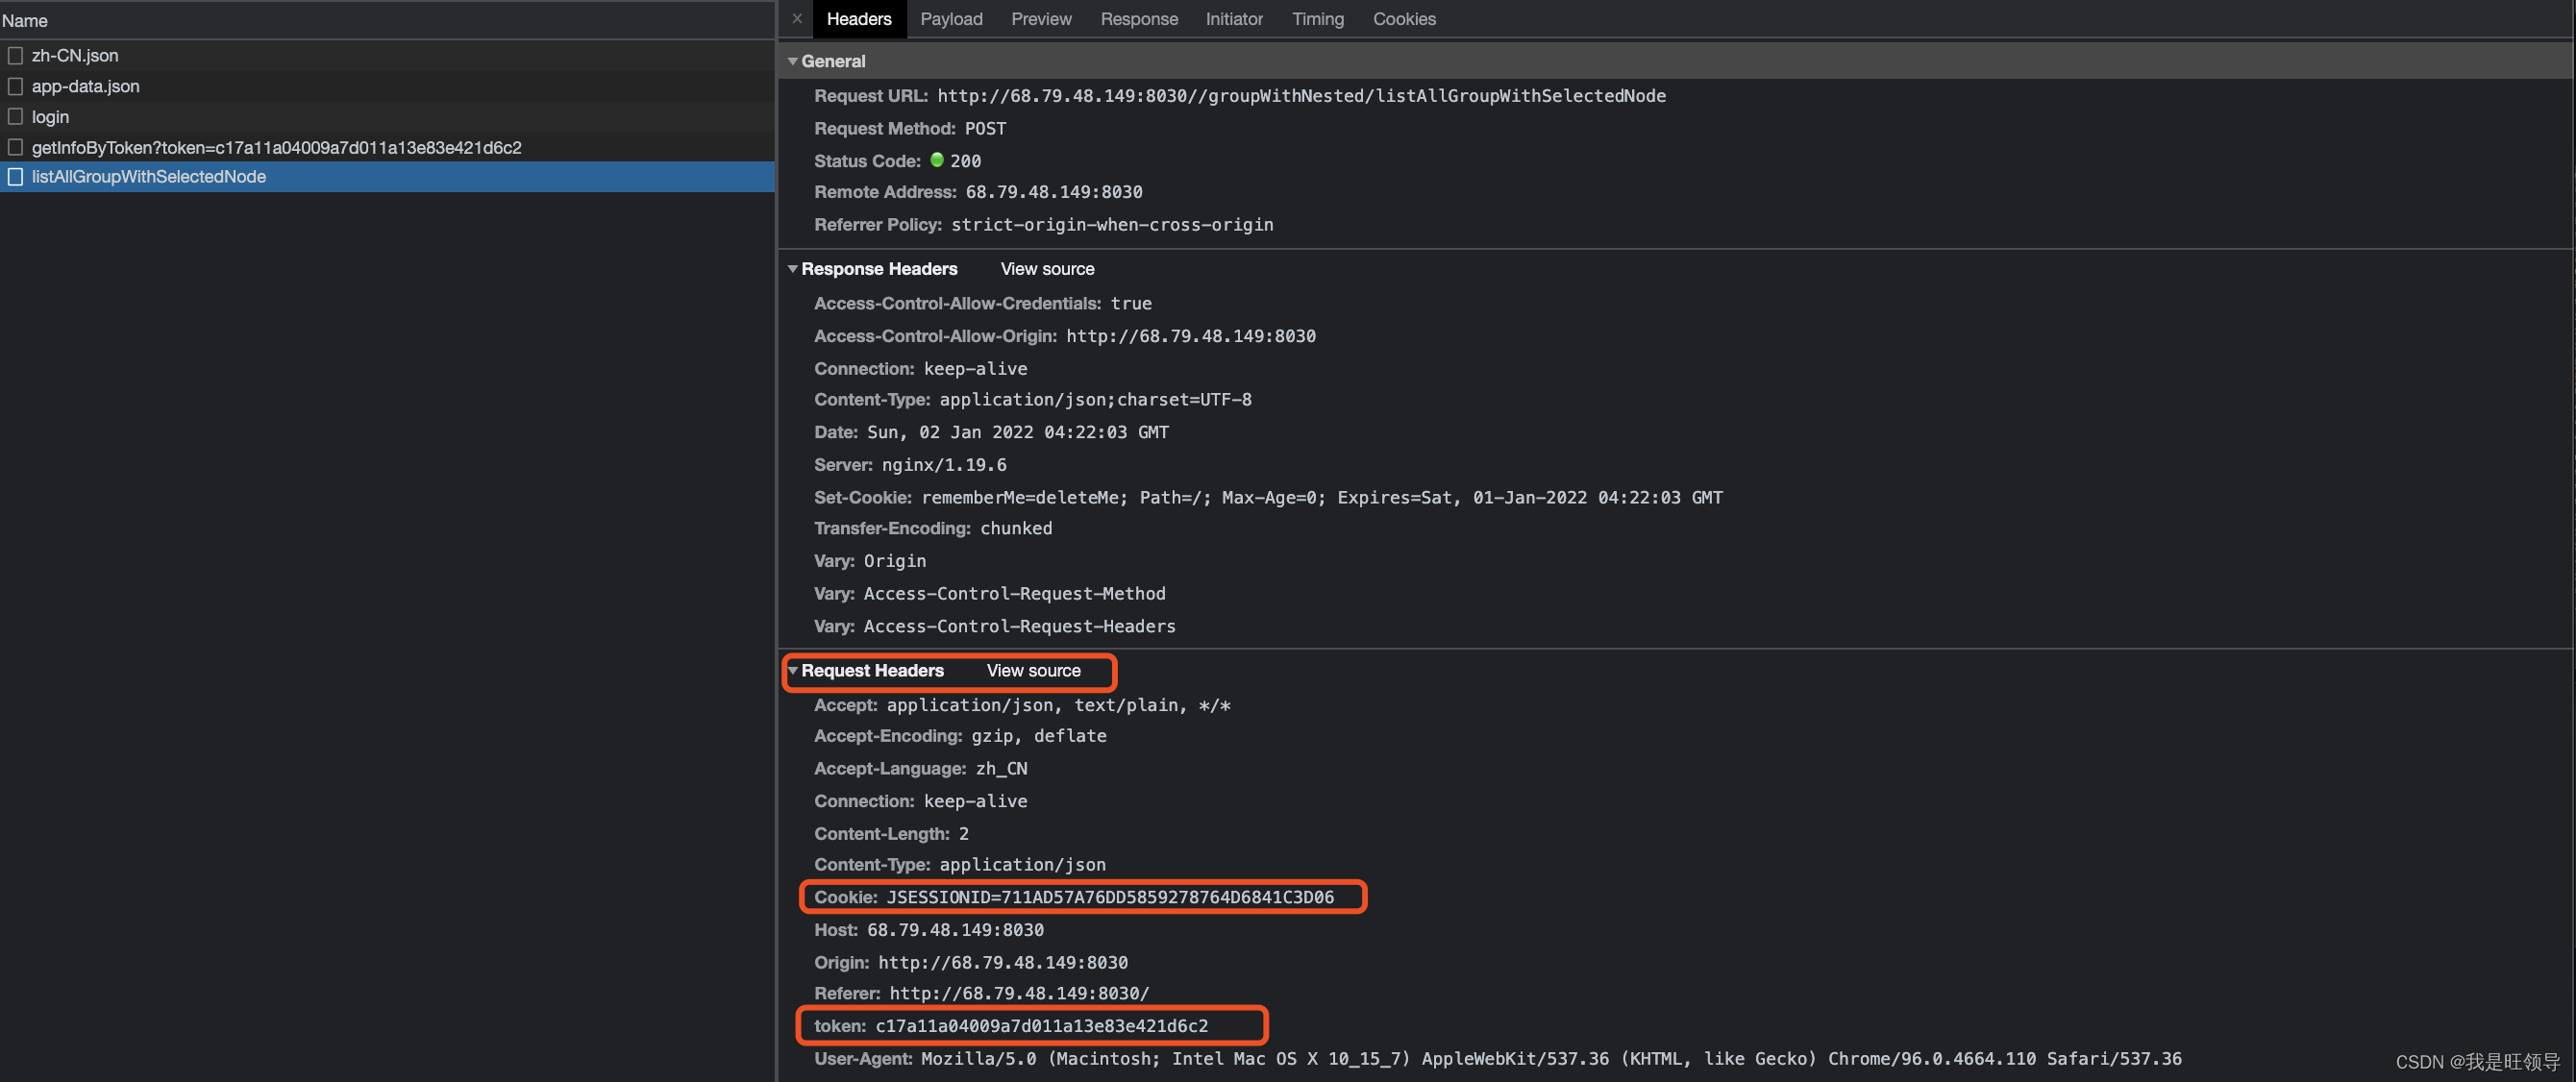Image resolution: width=2576 pixels, height=1082 pixels.
Task: Collapse the General section
Action: click(x=793, y=62)
